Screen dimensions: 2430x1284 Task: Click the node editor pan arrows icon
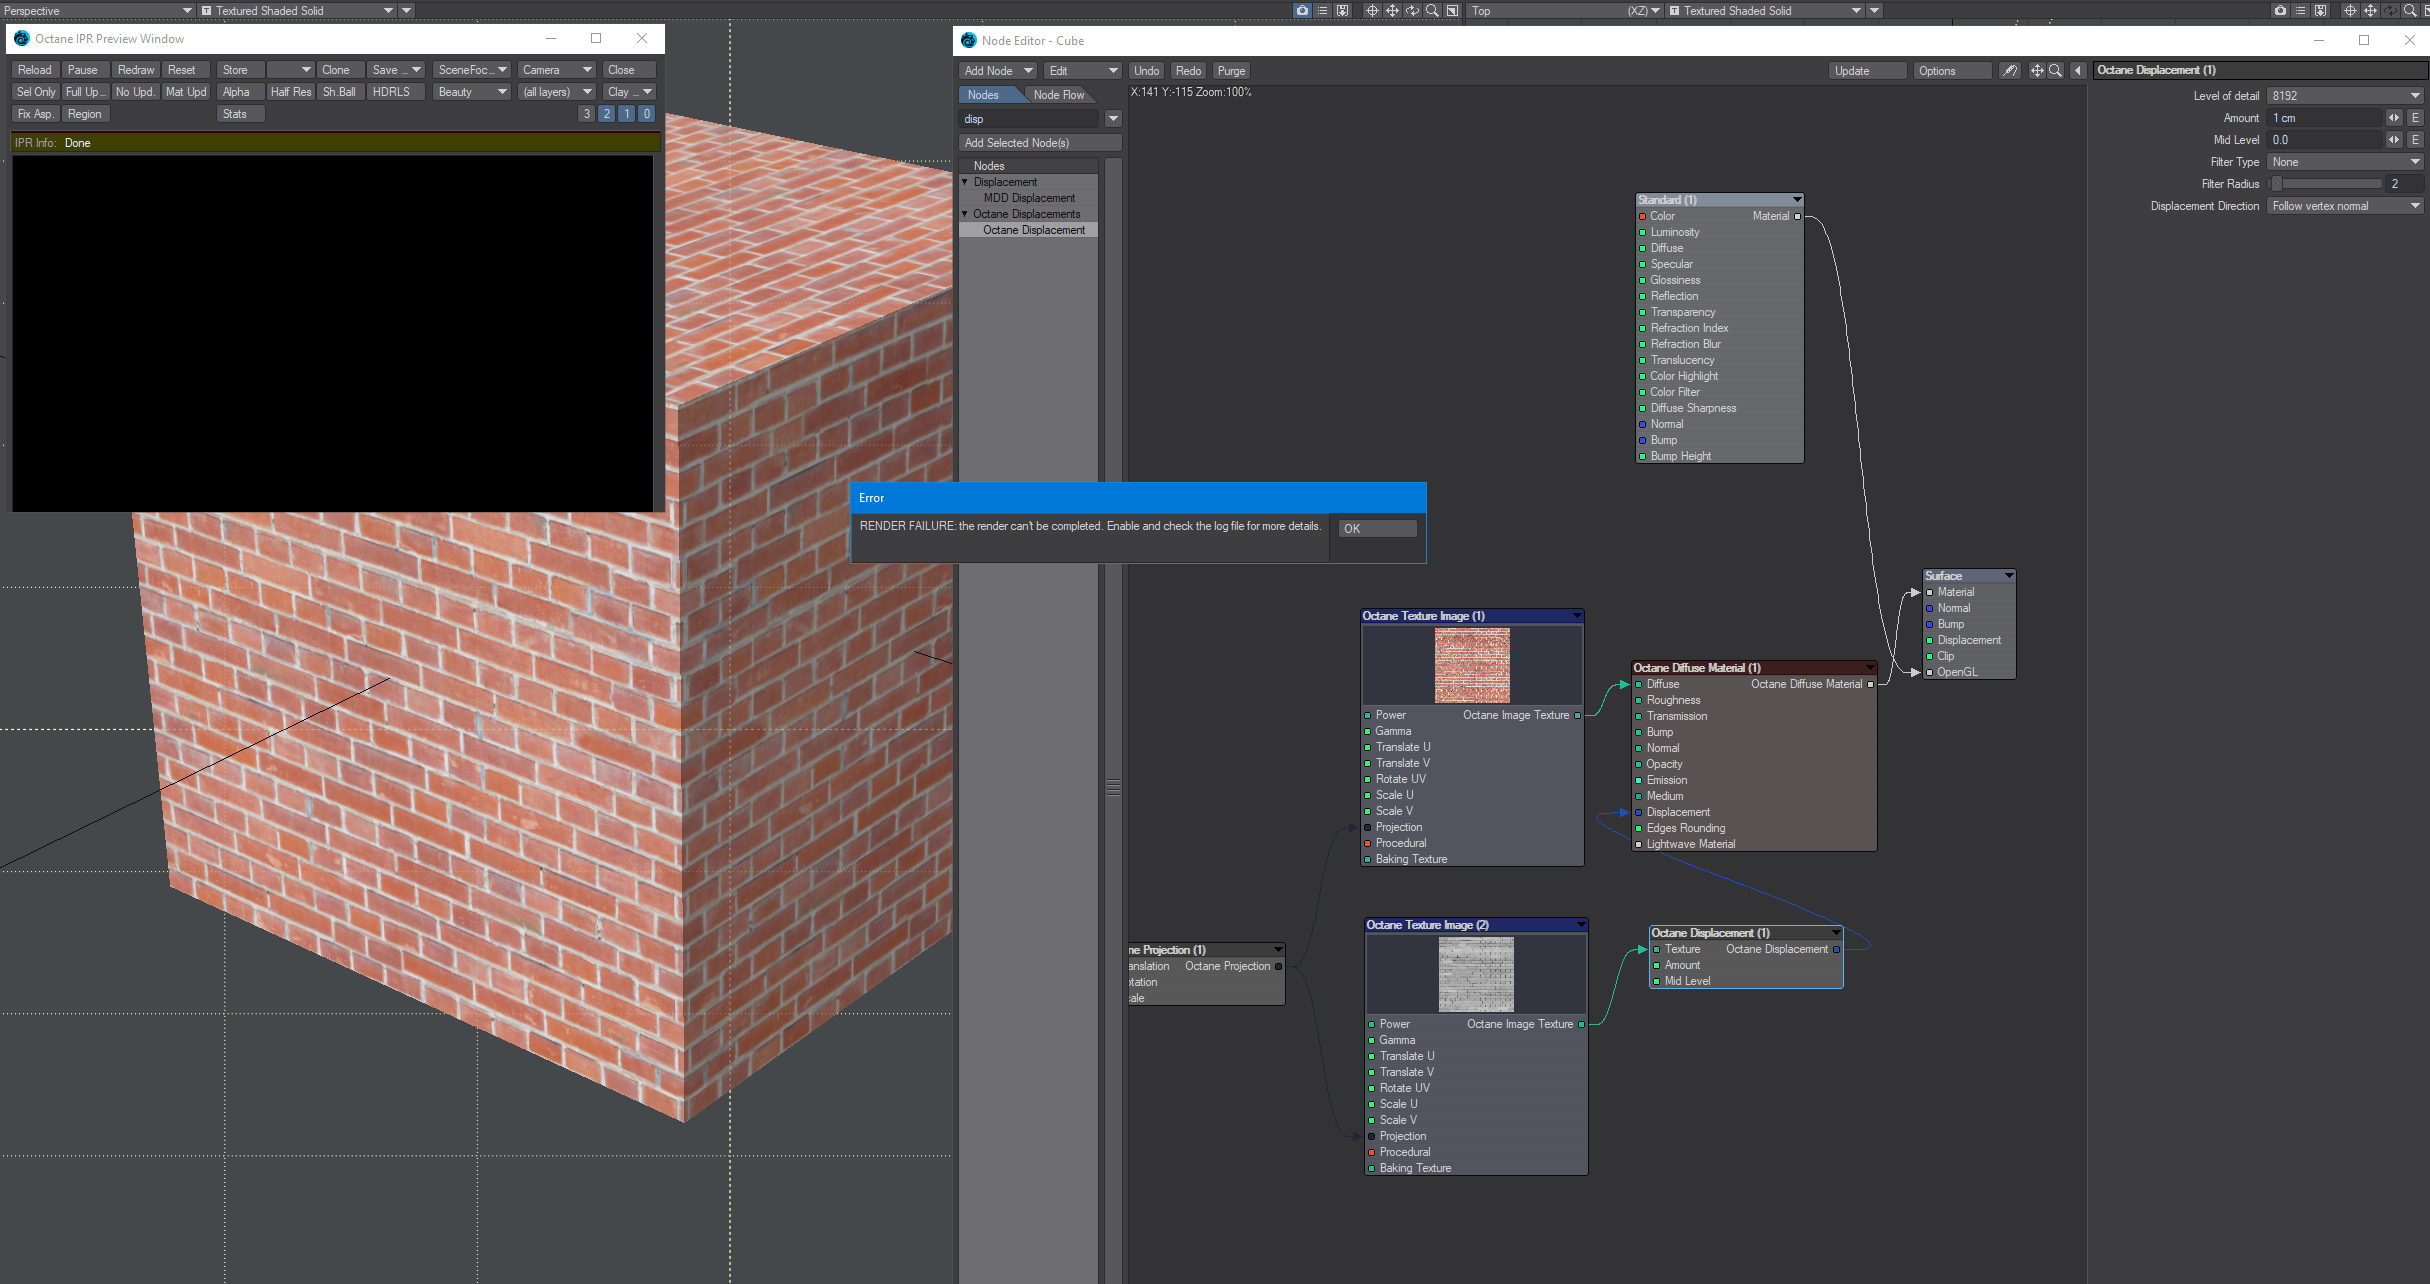[2036, 71]
